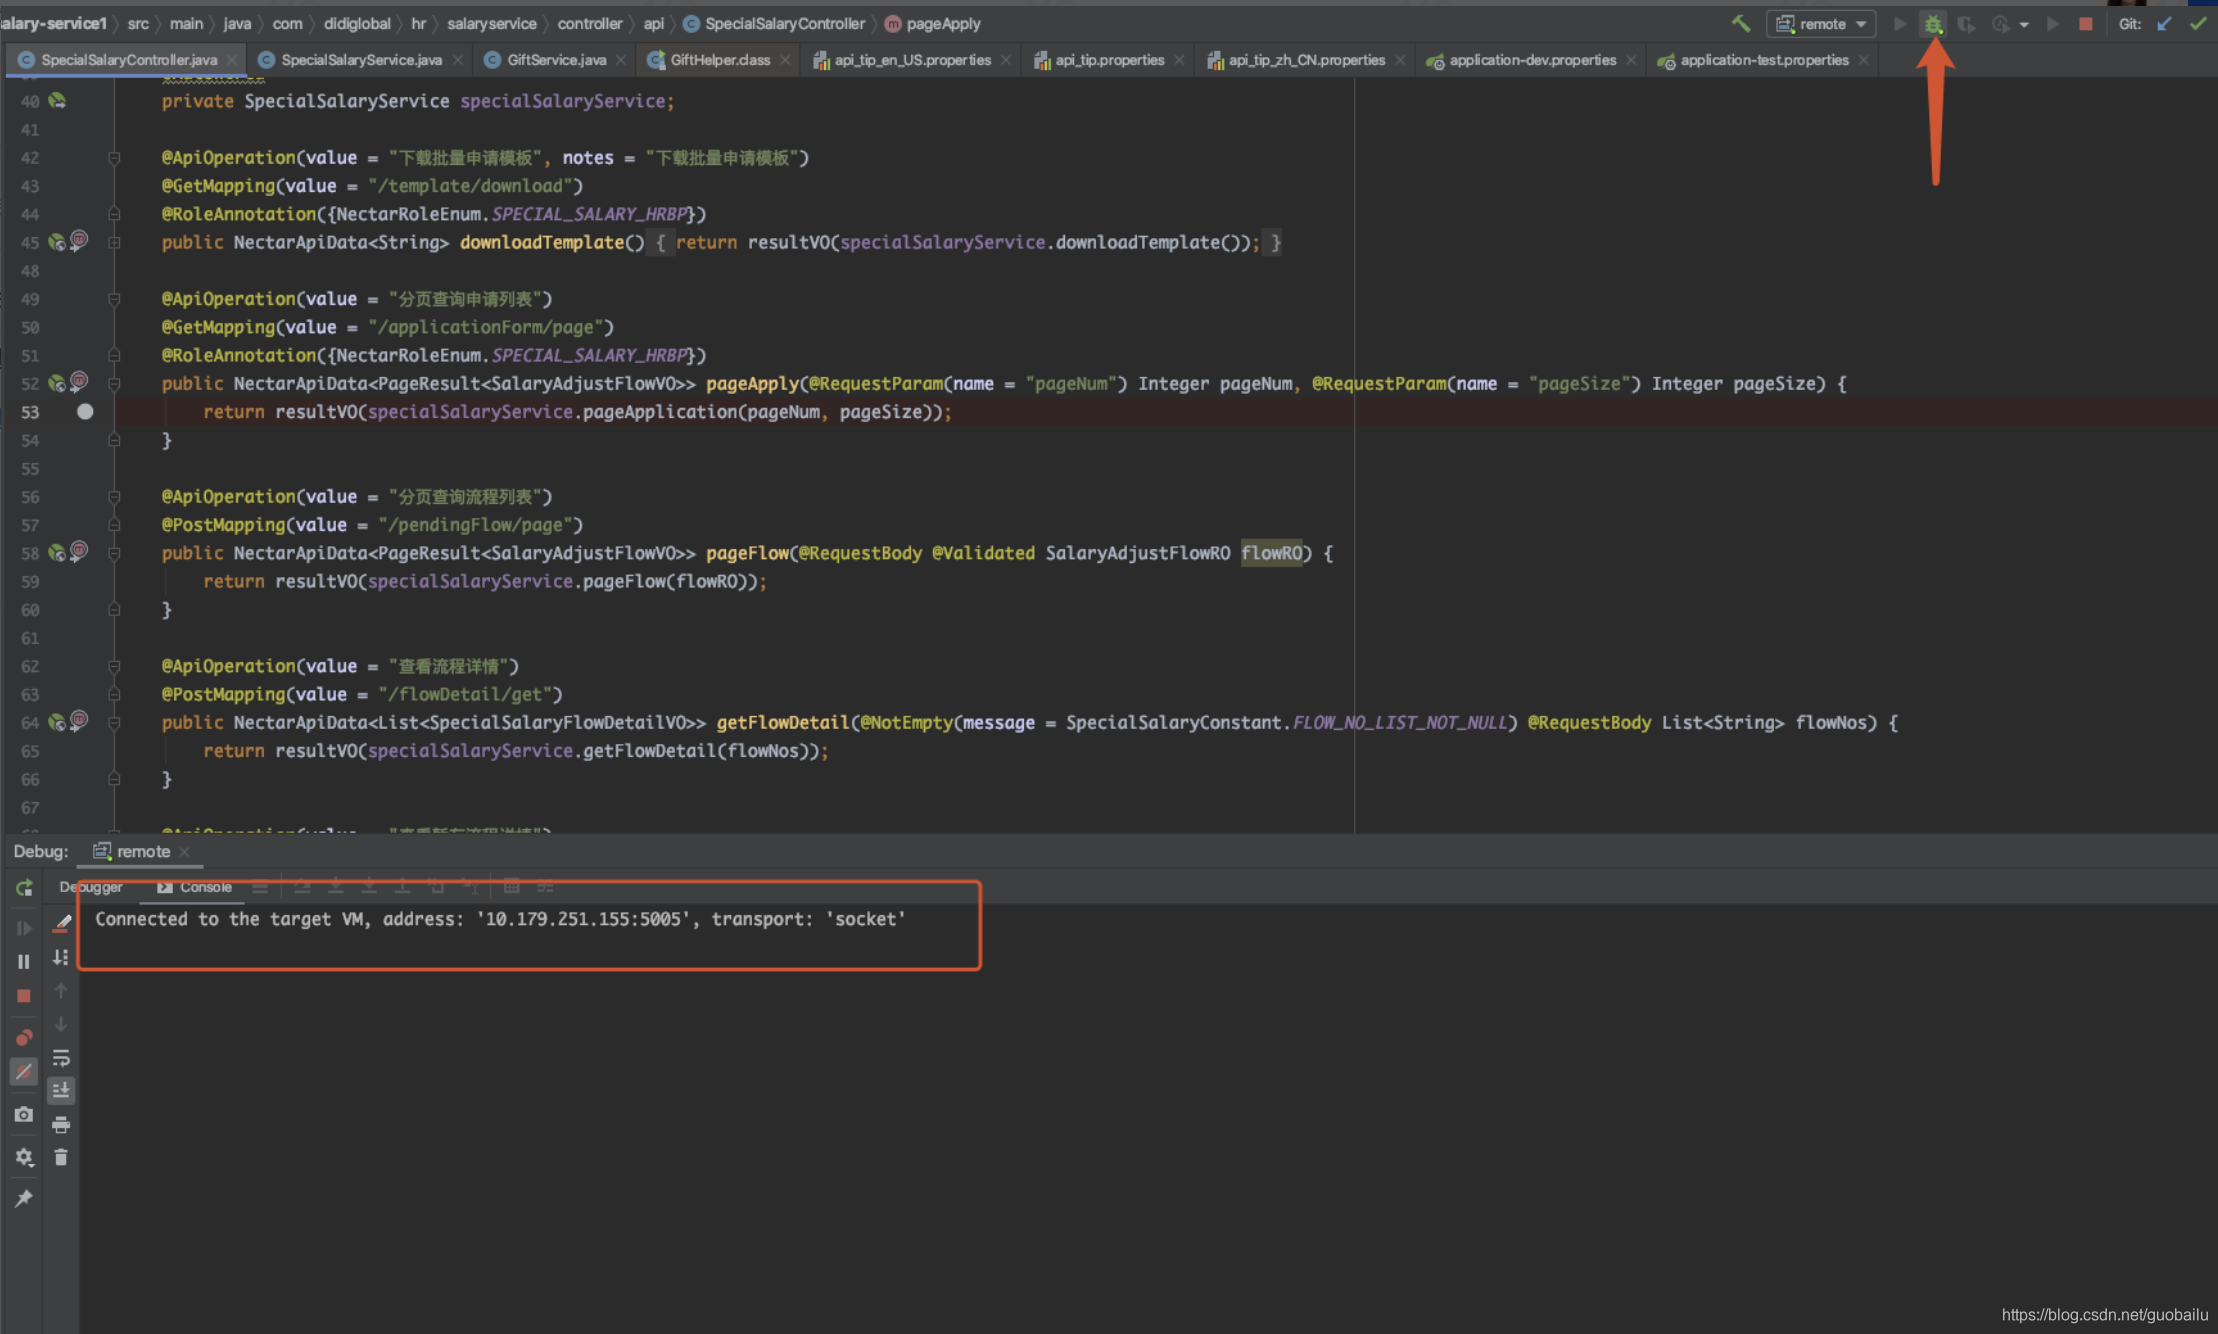Click the Git update project arrow
The width and height of the screenshot is (2218, 1334).
tap(2164, 24)
